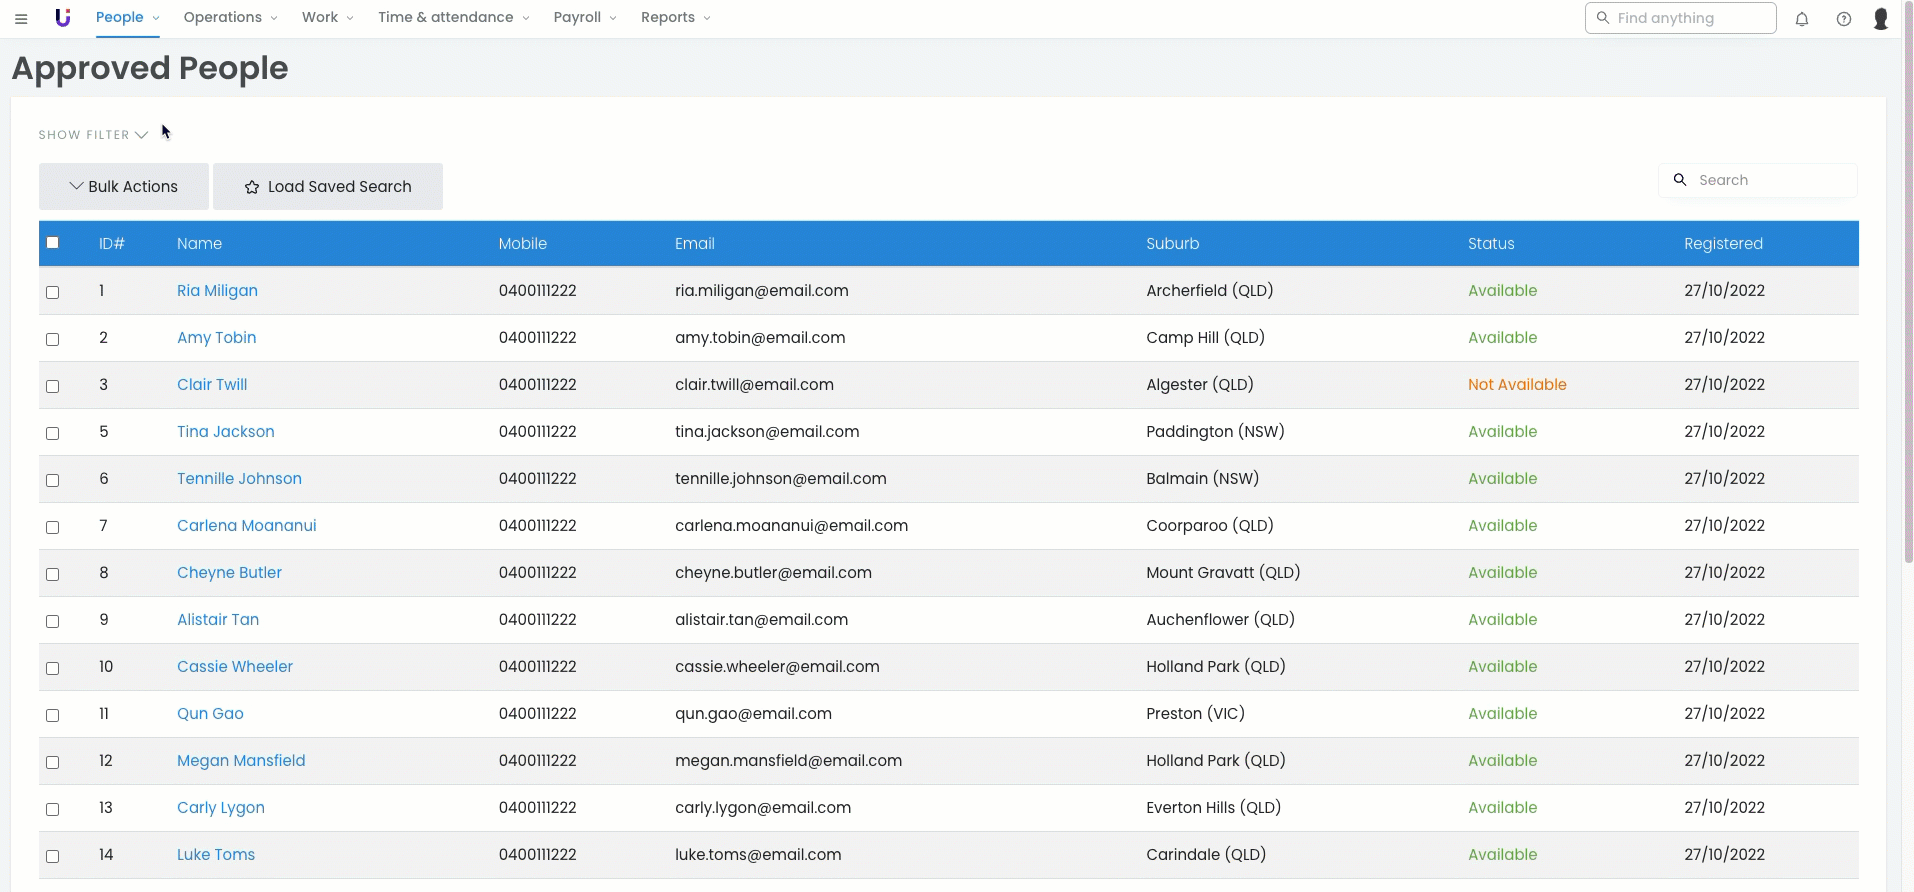The image size is (1914, 892).
Task: Check the box beside Clair Twill
Action: 53,386
